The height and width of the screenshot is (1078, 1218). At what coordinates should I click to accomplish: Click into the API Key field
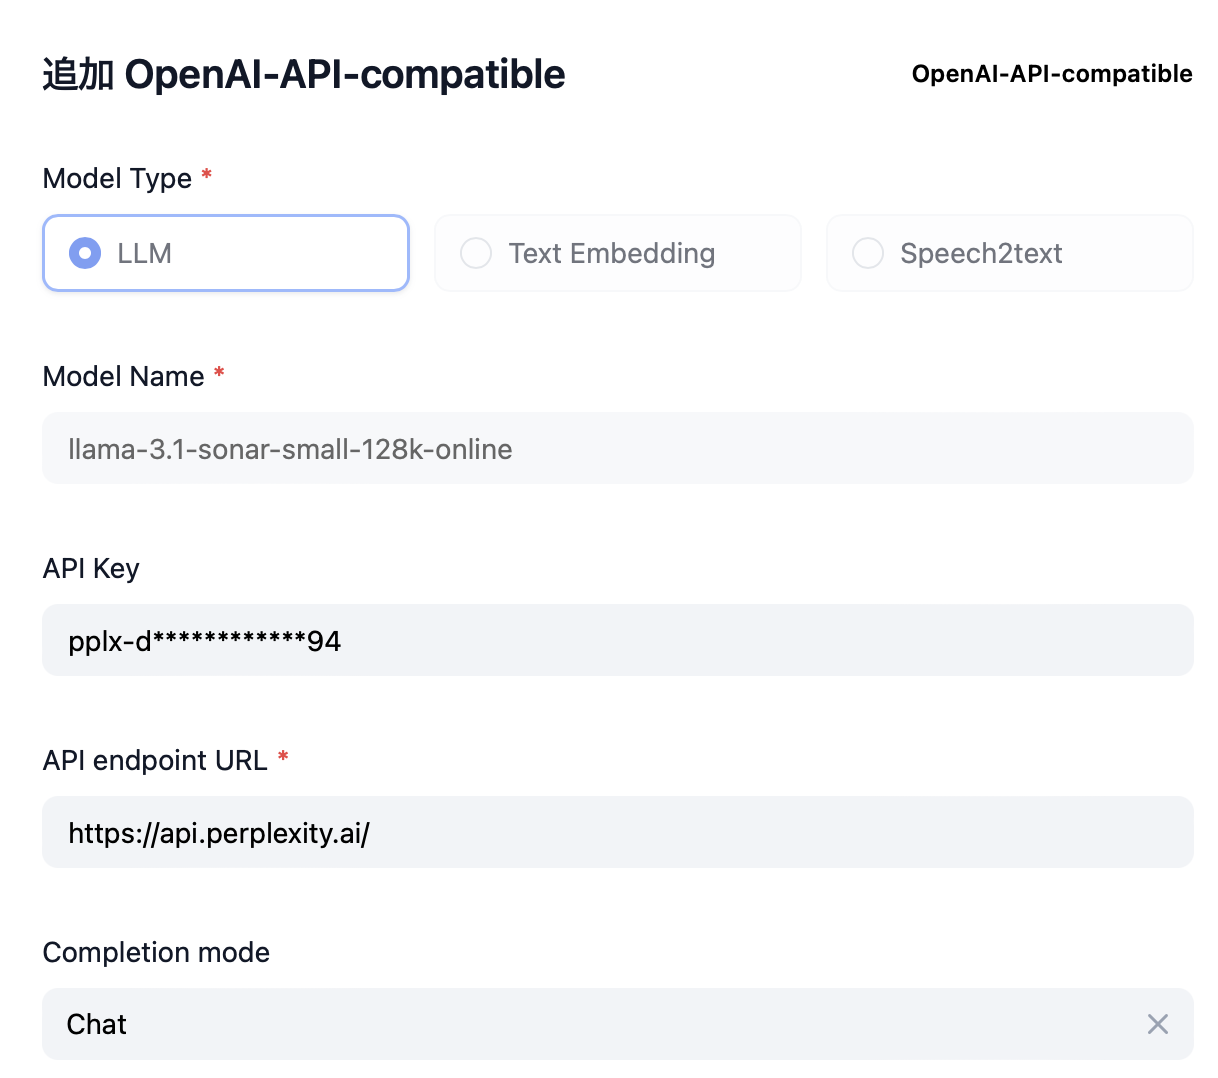[617, 641]
